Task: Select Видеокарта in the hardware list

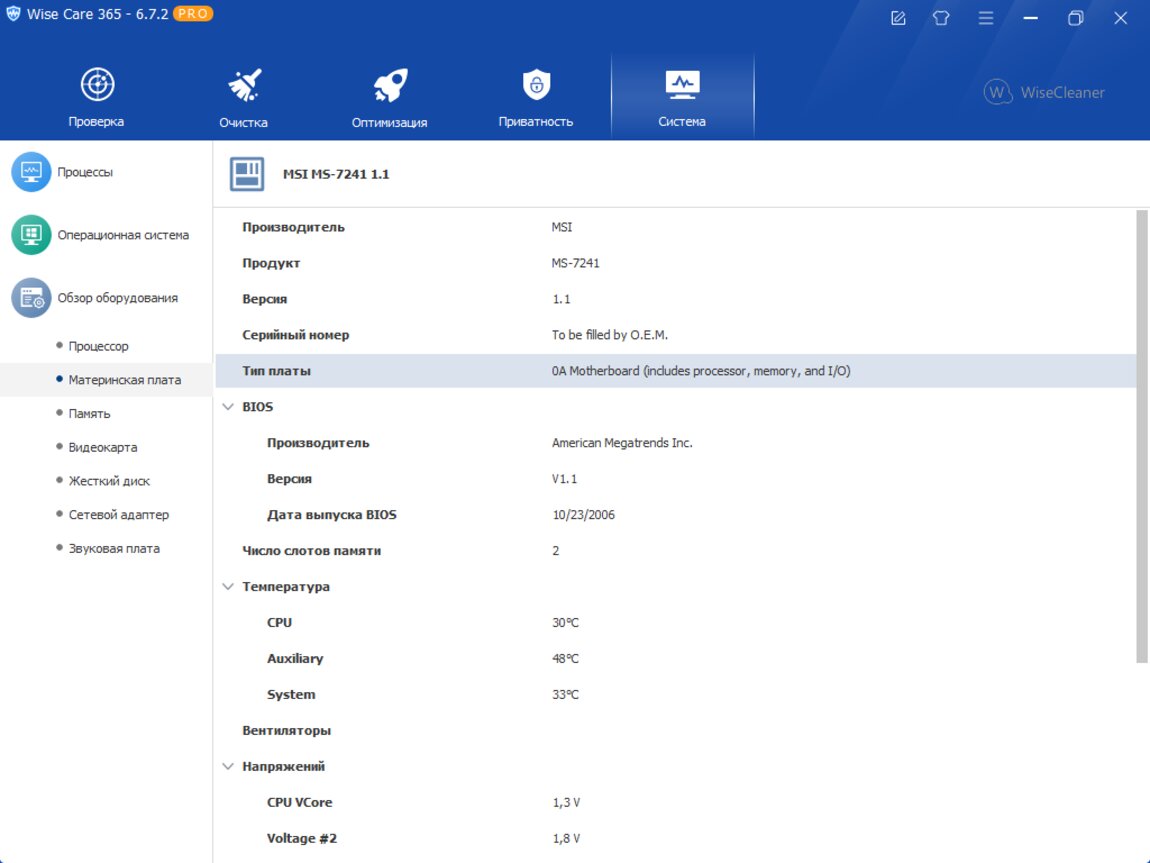Action: [x=102, y=447]
